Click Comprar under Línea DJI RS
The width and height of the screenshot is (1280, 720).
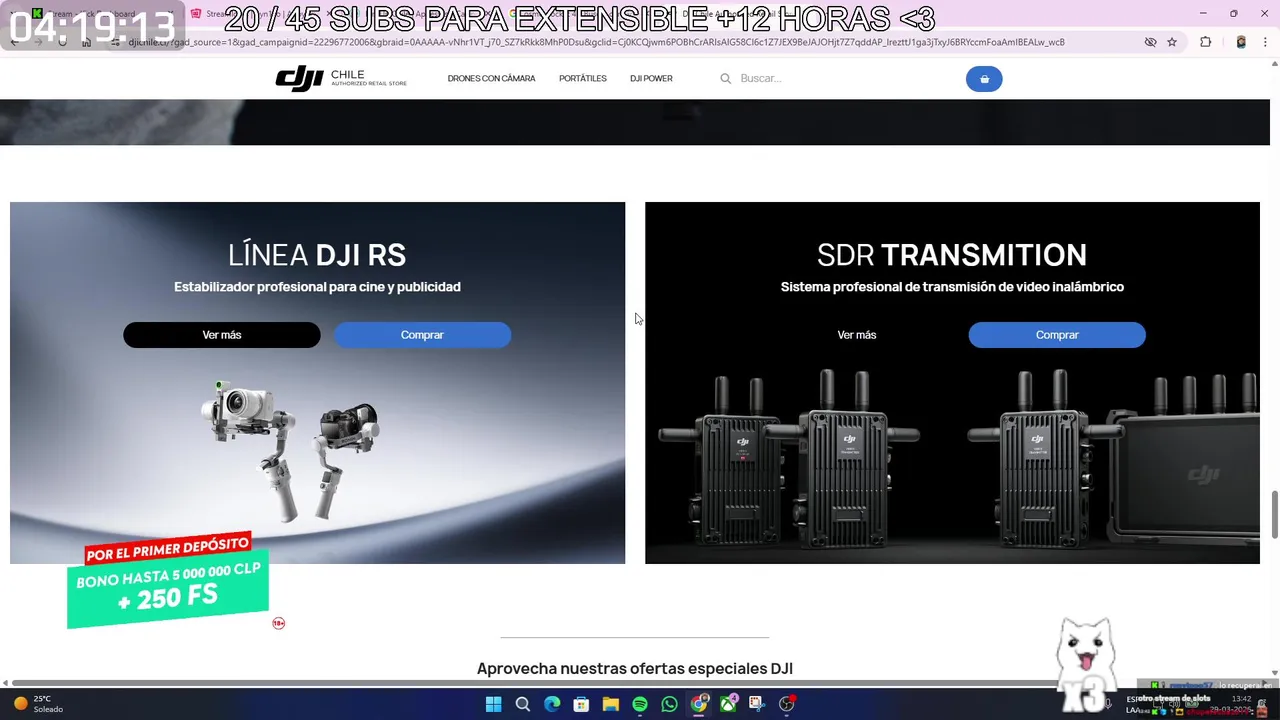coord(422,335)
